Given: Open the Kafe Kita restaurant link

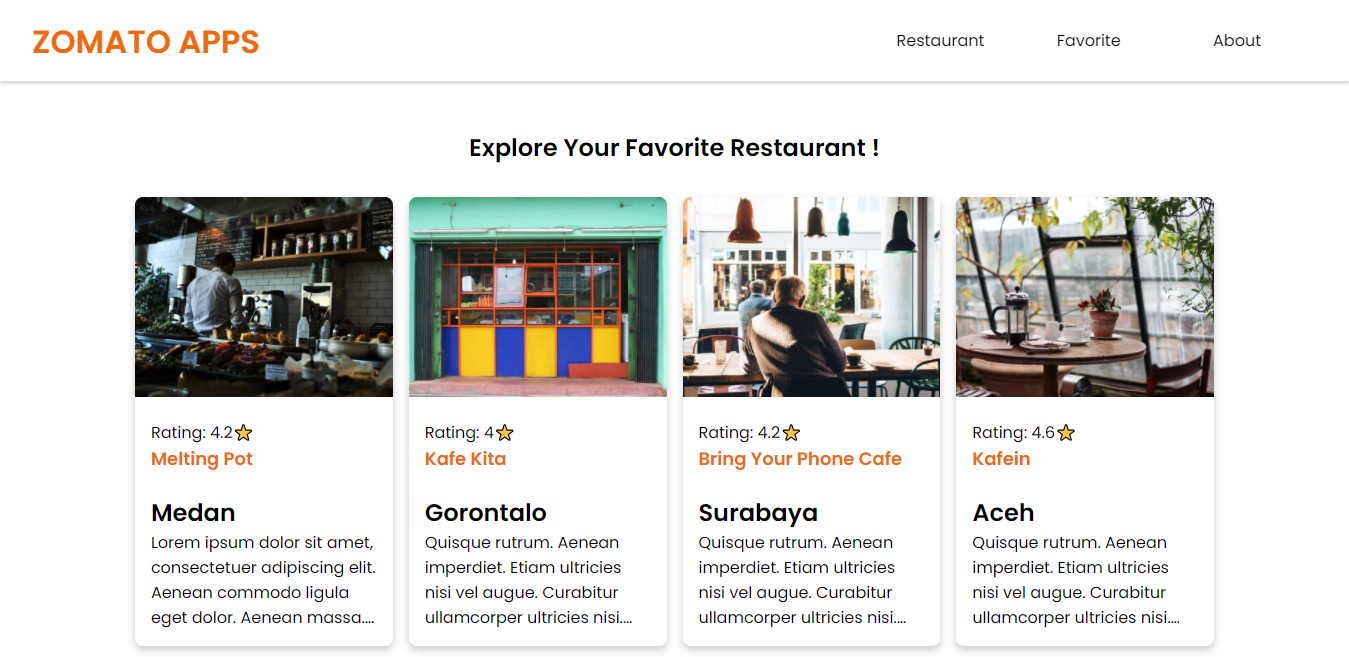Looking at the screenshot, I should pyautogui.click(x=465, y=459).
